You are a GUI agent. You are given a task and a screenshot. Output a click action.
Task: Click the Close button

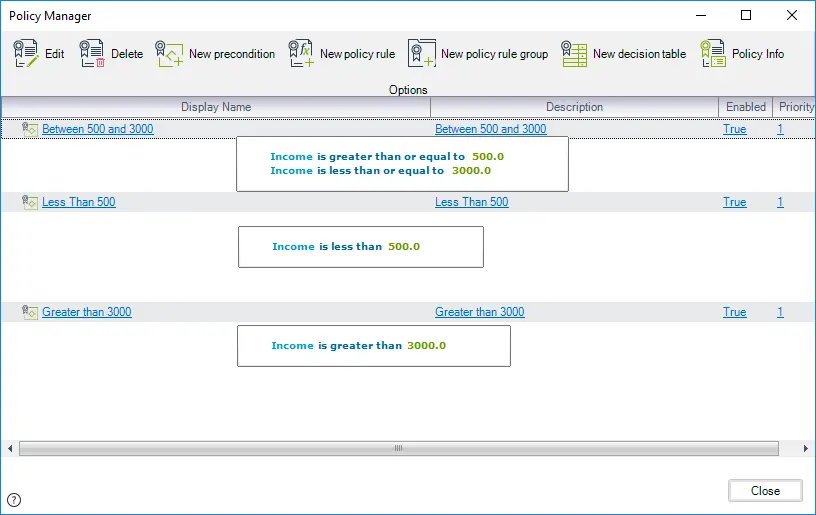coord(765,491)
